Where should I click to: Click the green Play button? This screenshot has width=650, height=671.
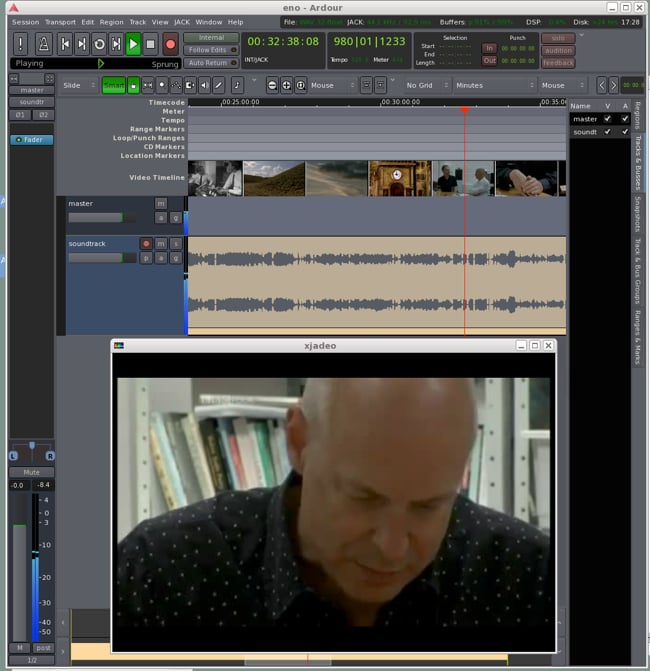[x=133, y=43]
